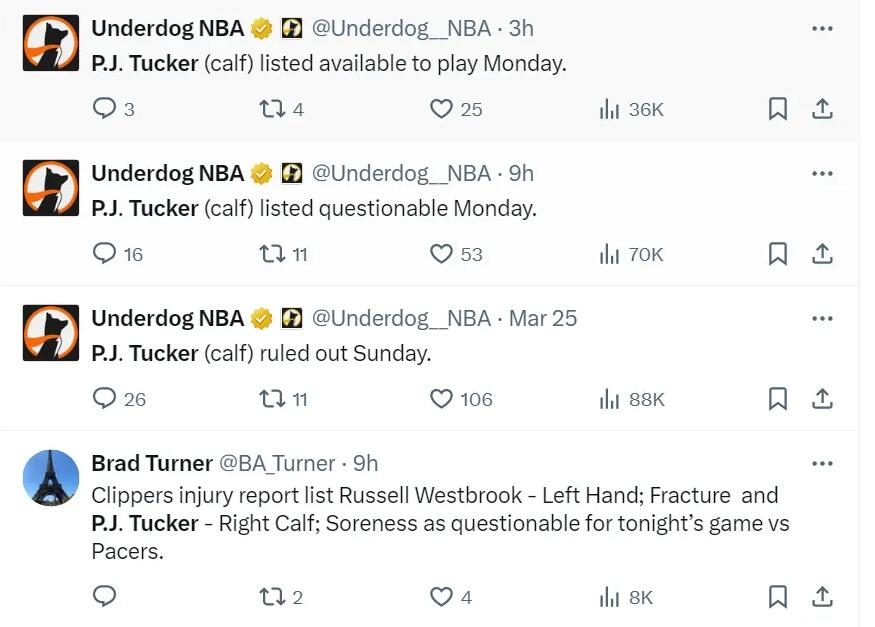This screenshot has width=875, height=627.
Task: Click the Underdog NBA avatar on the 3h tweet
Action: pyautogui.click(x=51, y=43)
